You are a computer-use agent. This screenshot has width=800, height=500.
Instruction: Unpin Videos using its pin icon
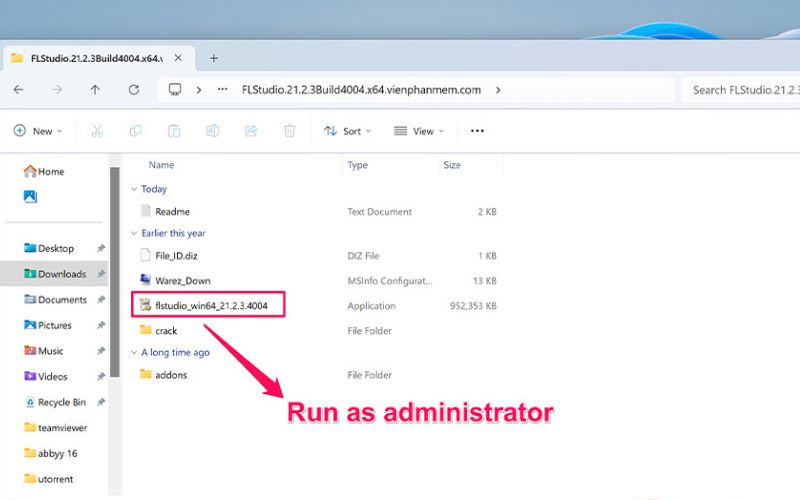[x=101, y=377]
